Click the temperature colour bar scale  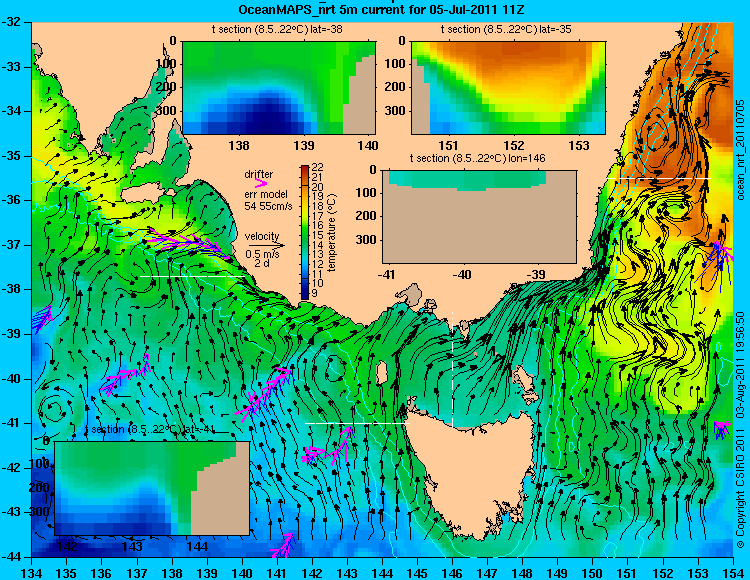[305, 232]
